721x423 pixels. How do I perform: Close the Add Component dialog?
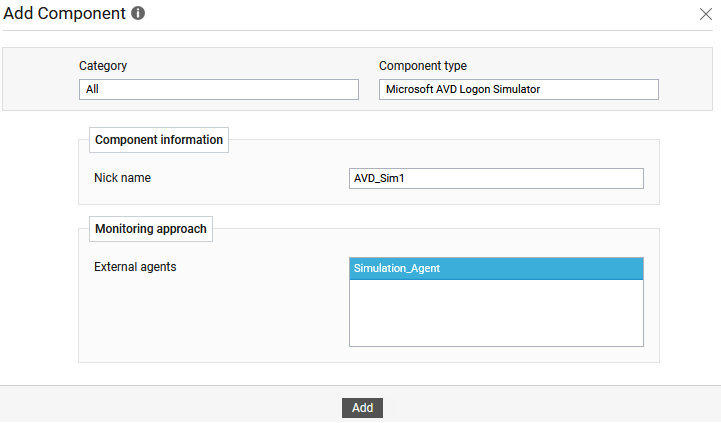[x=705, y=14]
